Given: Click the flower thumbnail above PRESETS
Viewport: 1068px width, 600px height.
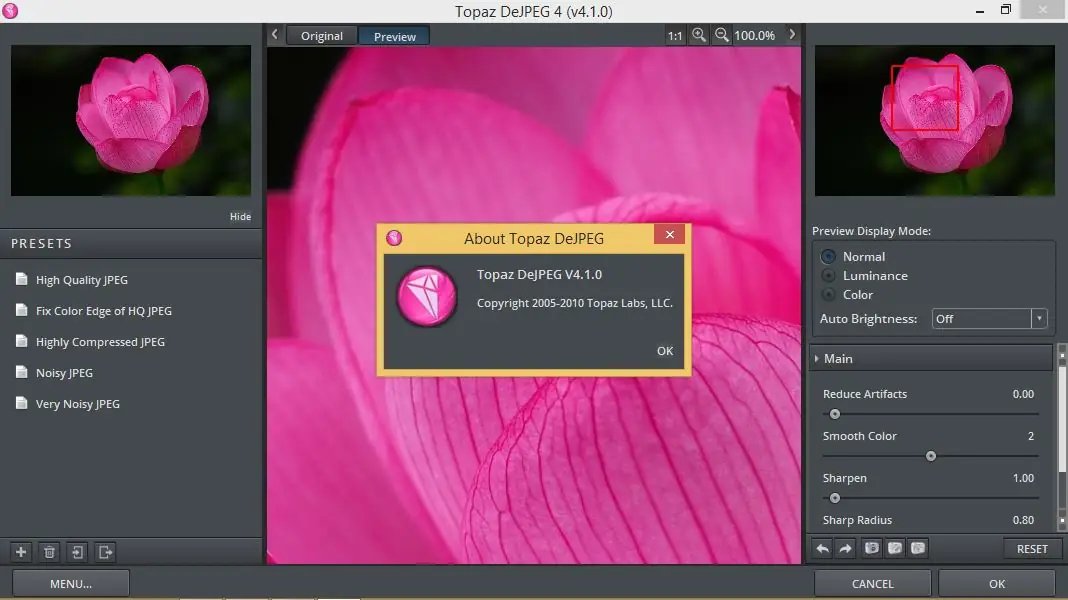Looking at the screenshot, I should pos(131,121).
